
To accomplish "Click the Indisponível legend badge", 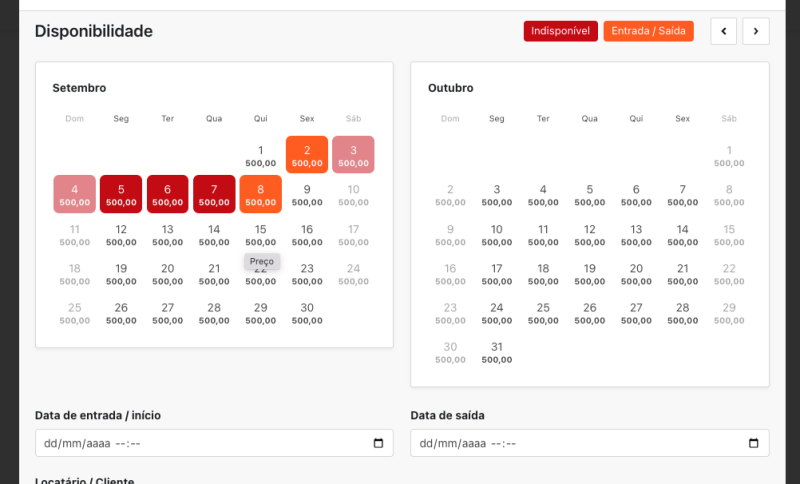I will (560, 31).
